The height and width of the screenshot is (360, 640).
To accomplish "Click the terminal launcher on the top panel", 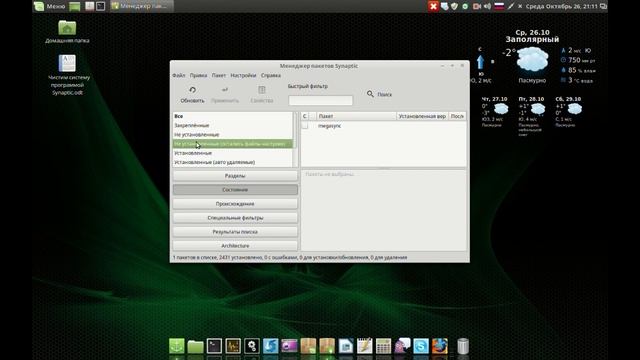I will pyautogui.click(x=100, y=6).
